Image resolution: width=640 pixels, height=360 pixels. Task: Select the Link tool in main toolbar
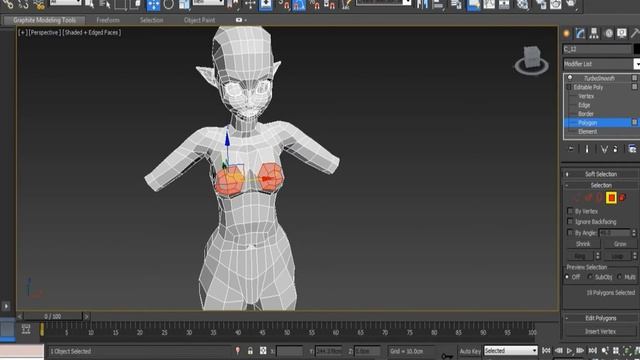tap(8, 4)
